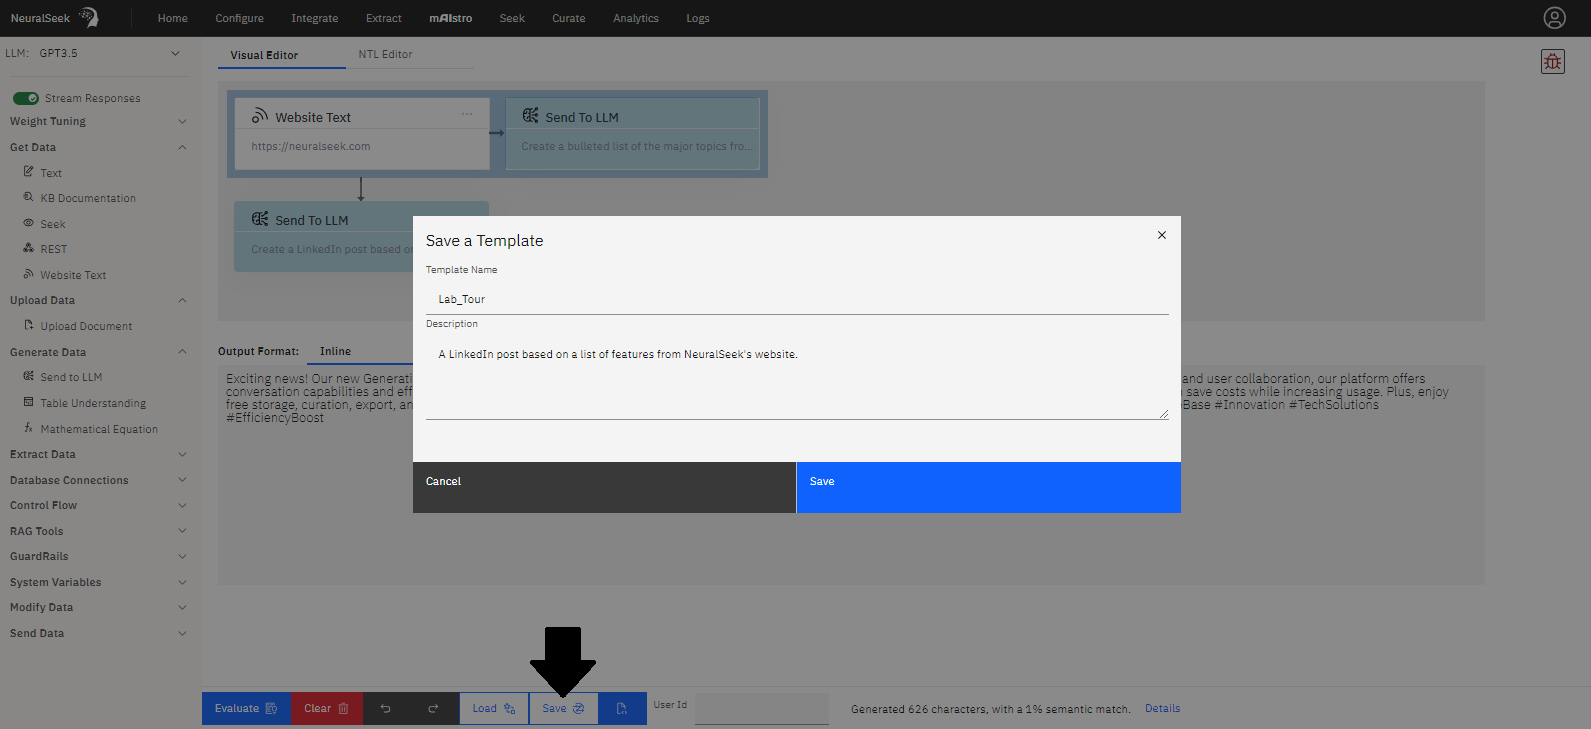Viewport: 1591px width, 729px height.
Task: Click the Template Name input field
Action: [797, 299]
